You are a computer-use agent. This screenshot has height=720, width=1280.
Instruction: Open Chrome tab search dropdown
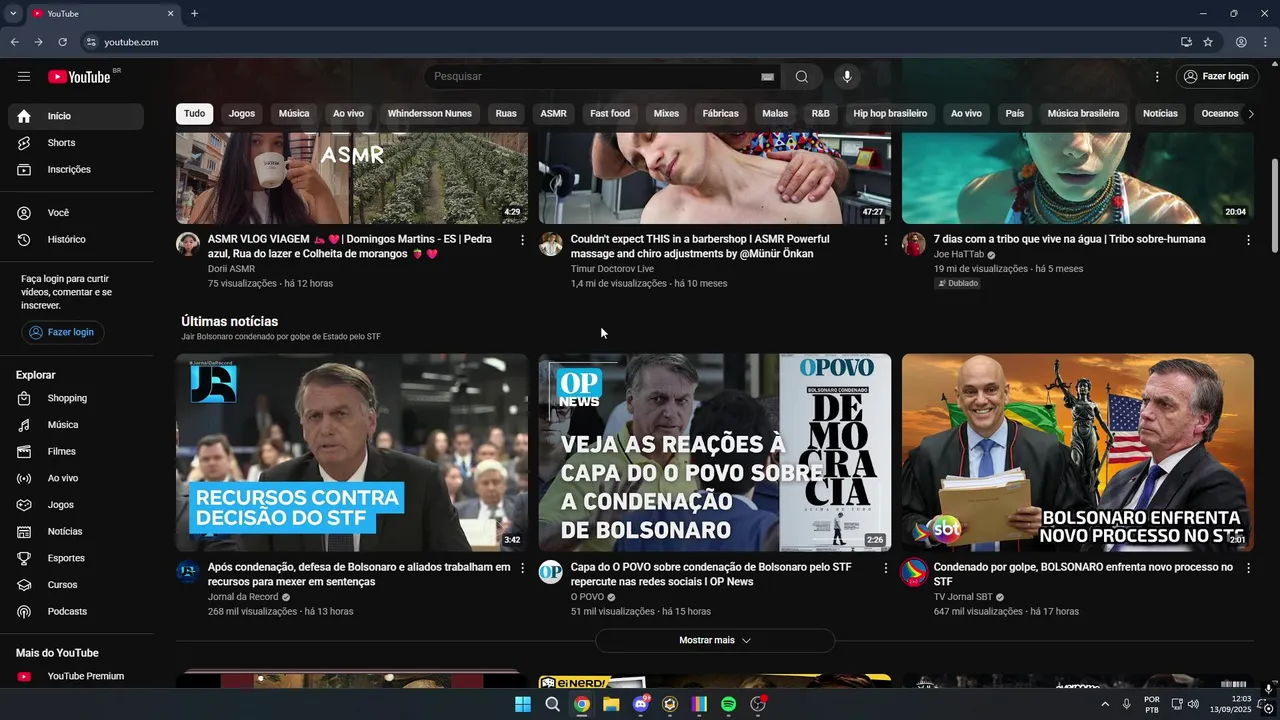13,14
